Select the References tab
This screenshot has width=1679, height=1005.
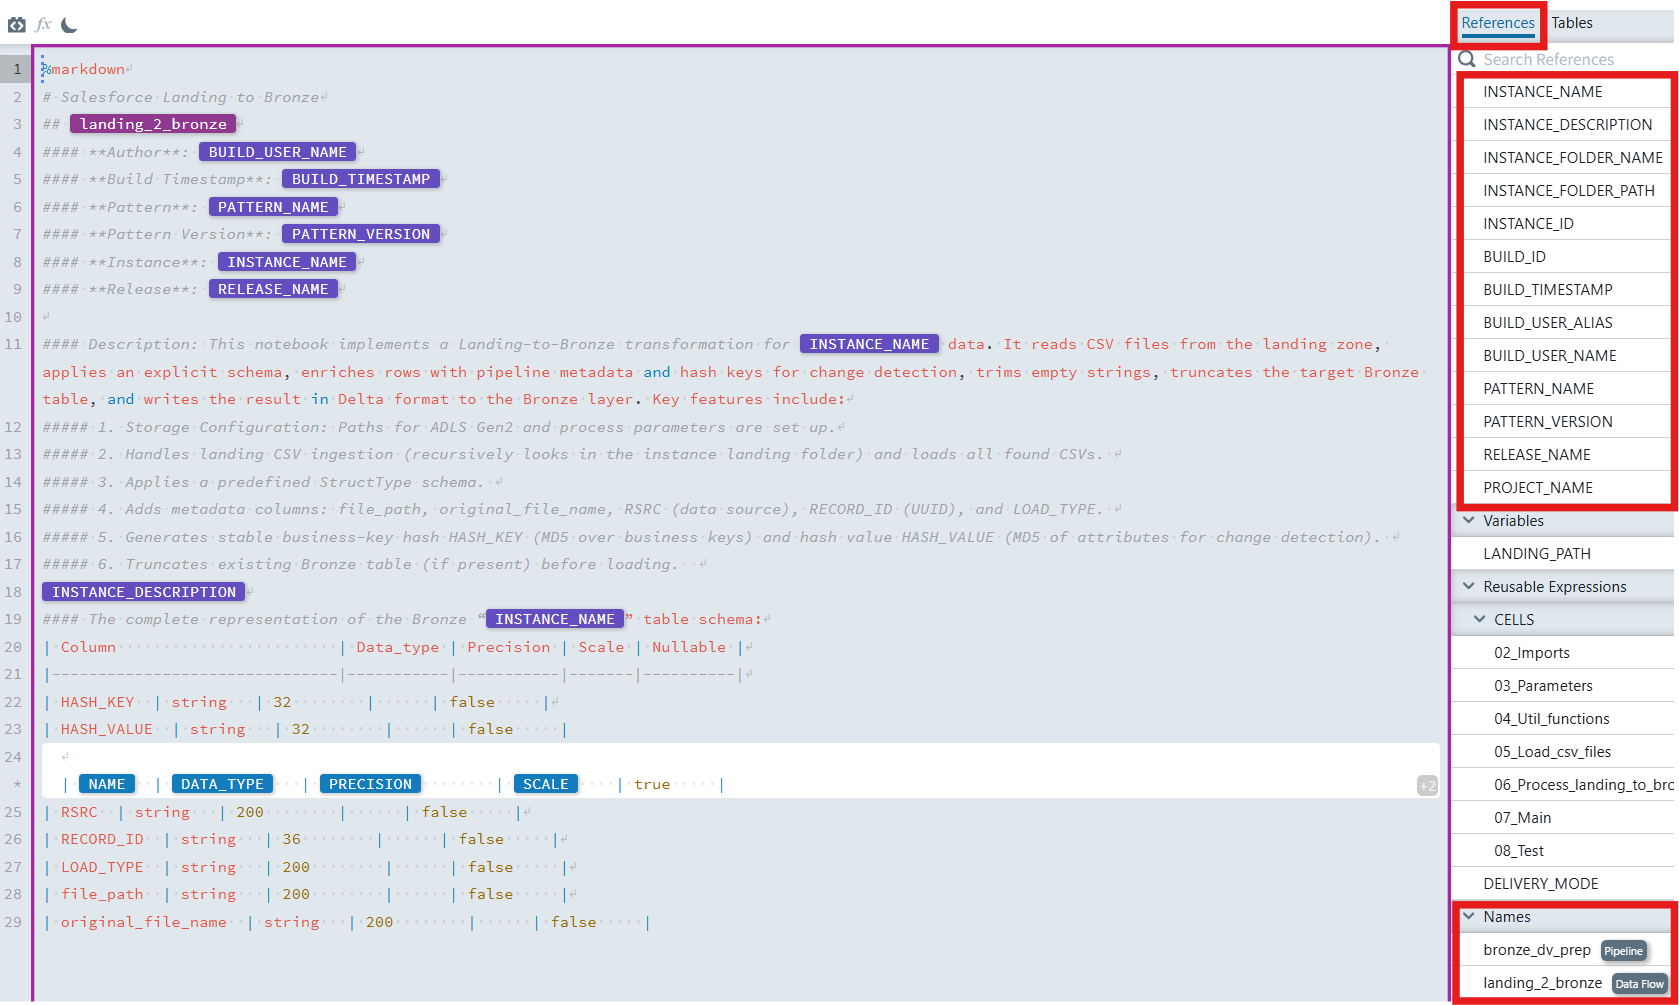[1497, 23]
